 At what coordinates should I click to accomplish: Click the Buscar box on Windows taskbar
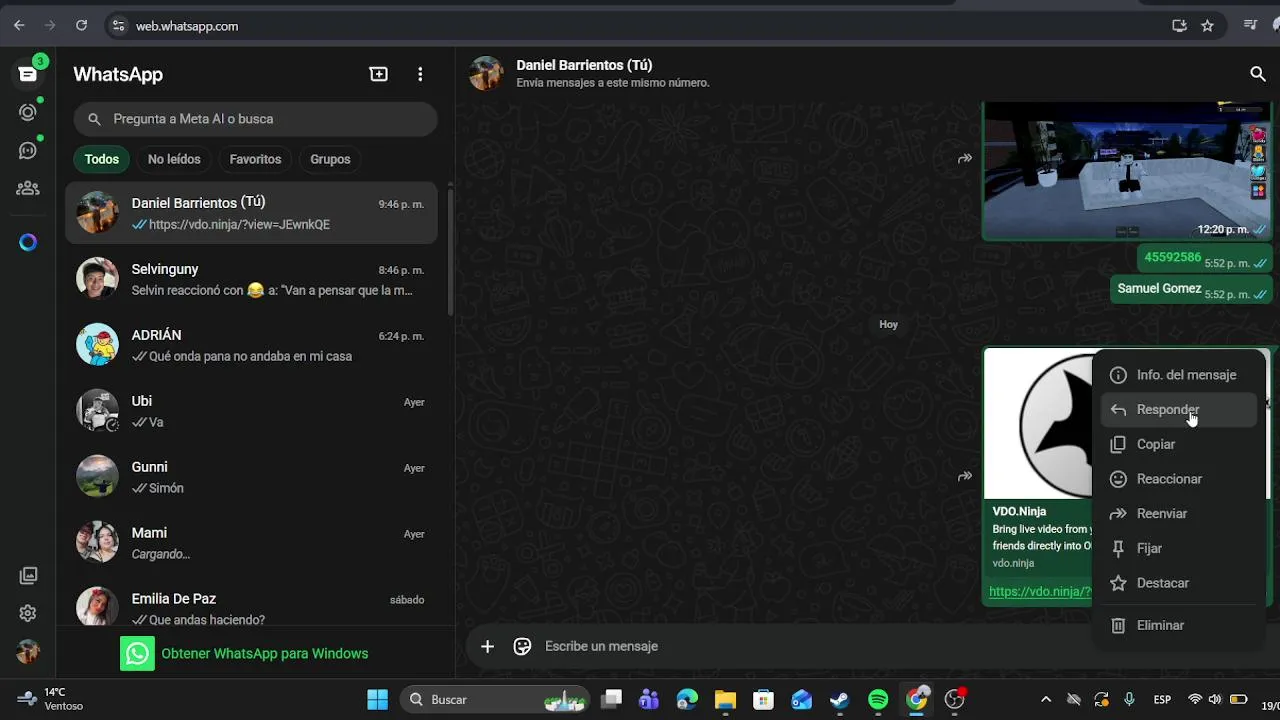[497, 700]
